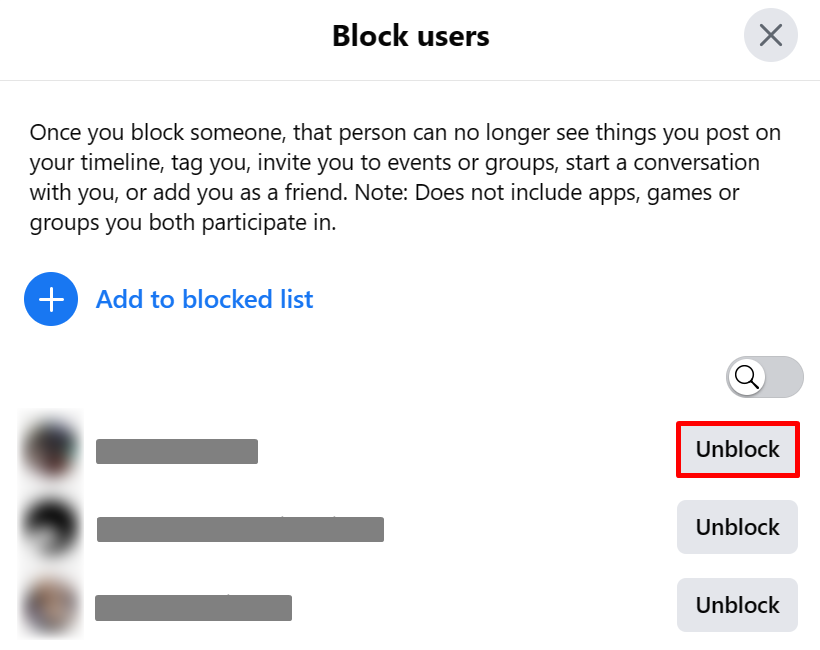
Task: Click the first blocked user's name placeholder
Action: pos(176,451)
